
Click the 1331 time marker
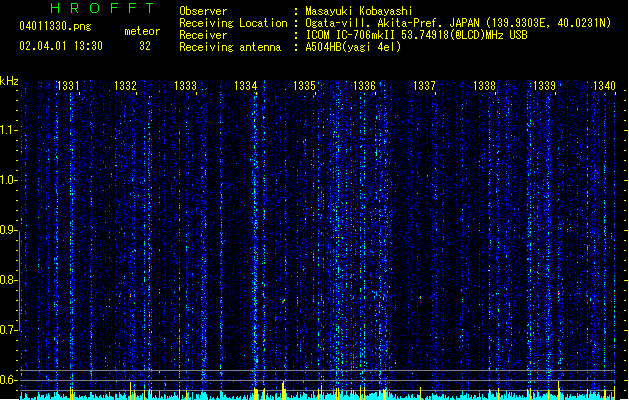click(x=68, y=86)
